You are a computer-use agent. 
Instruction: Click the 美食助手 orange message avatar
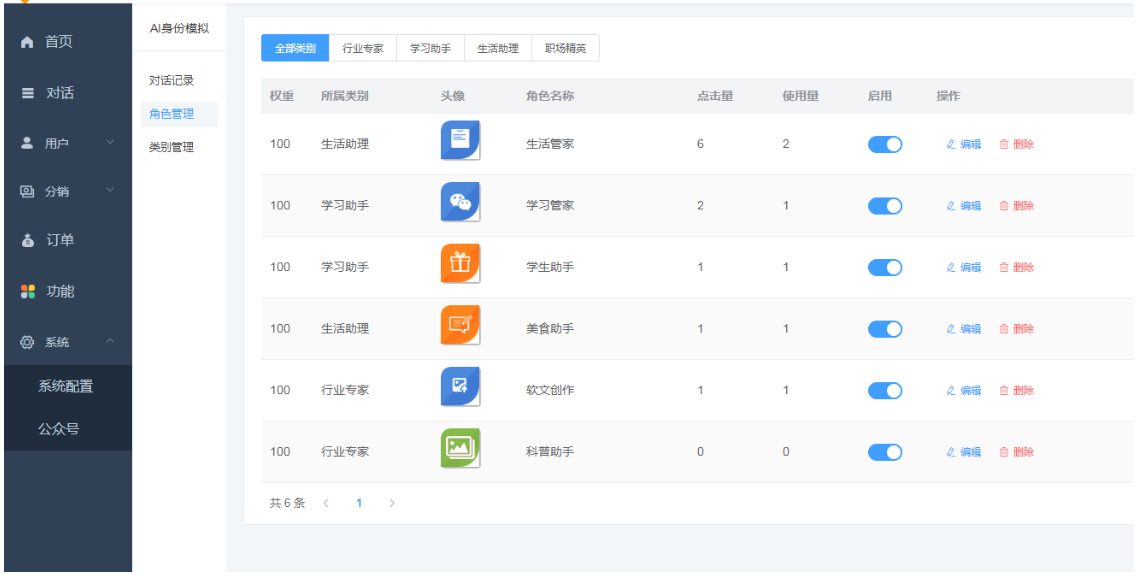pyautogui.click(x=460, y=325)
